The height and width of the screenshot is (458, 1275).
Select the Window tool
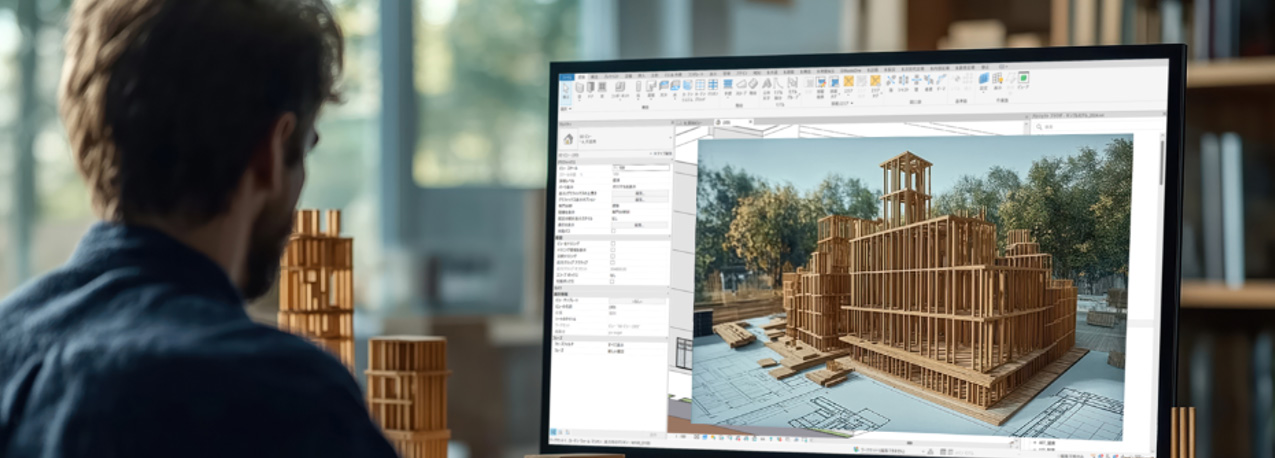pos(602,89)
